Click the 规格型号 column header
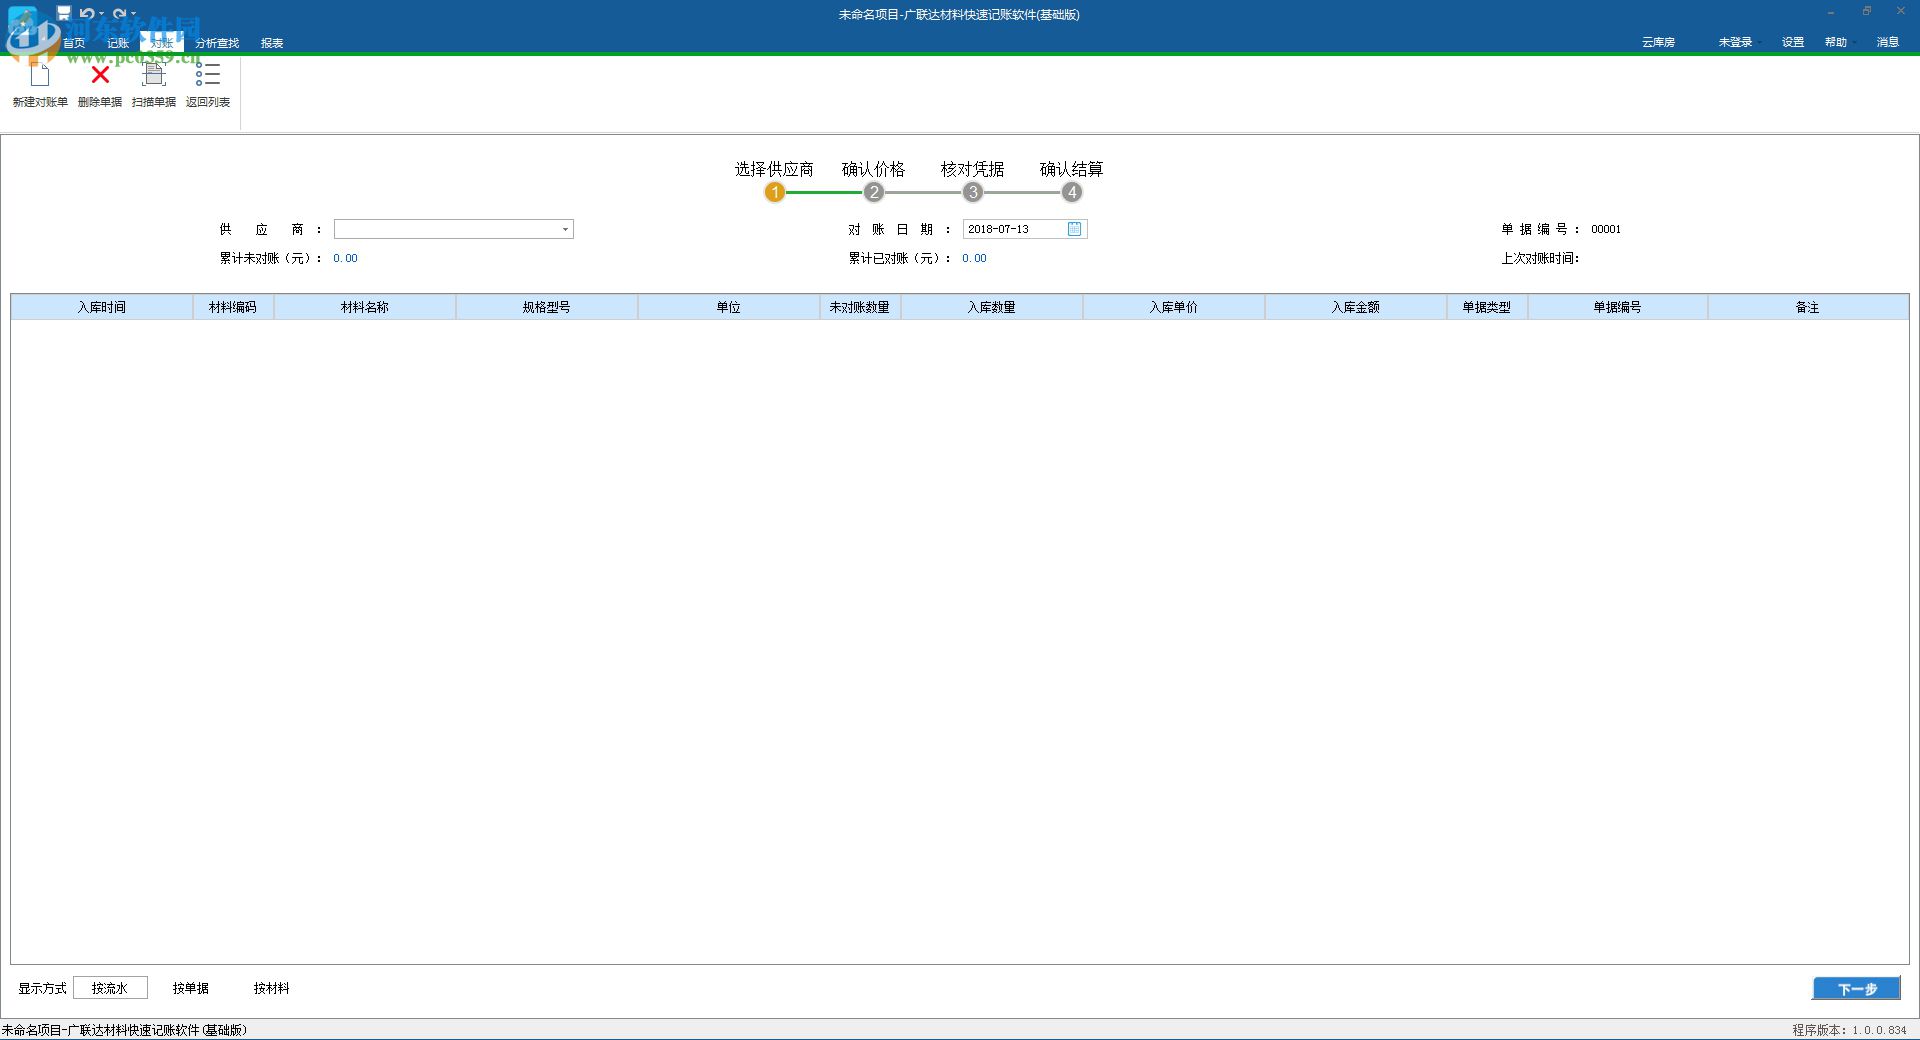Screen dimensions: 1920x1040 click(x=547, y=307)
